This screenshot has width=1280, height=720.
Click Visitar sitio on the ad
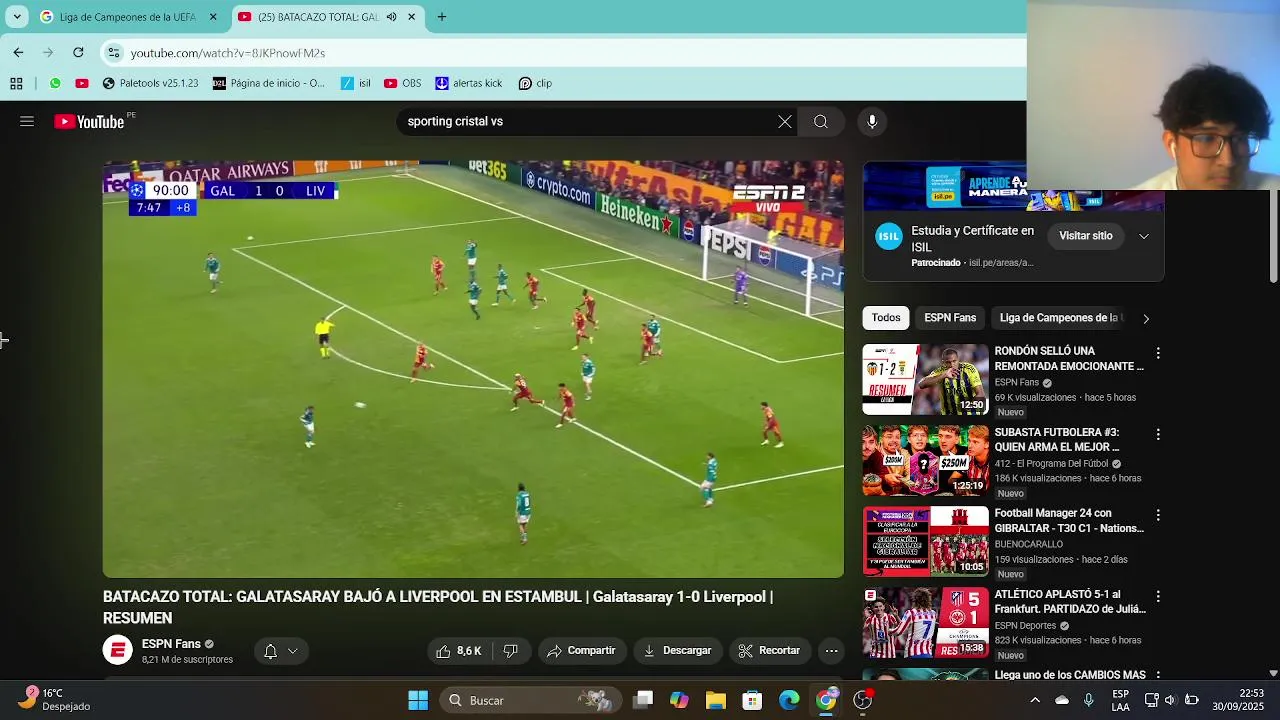point(1086,236)
